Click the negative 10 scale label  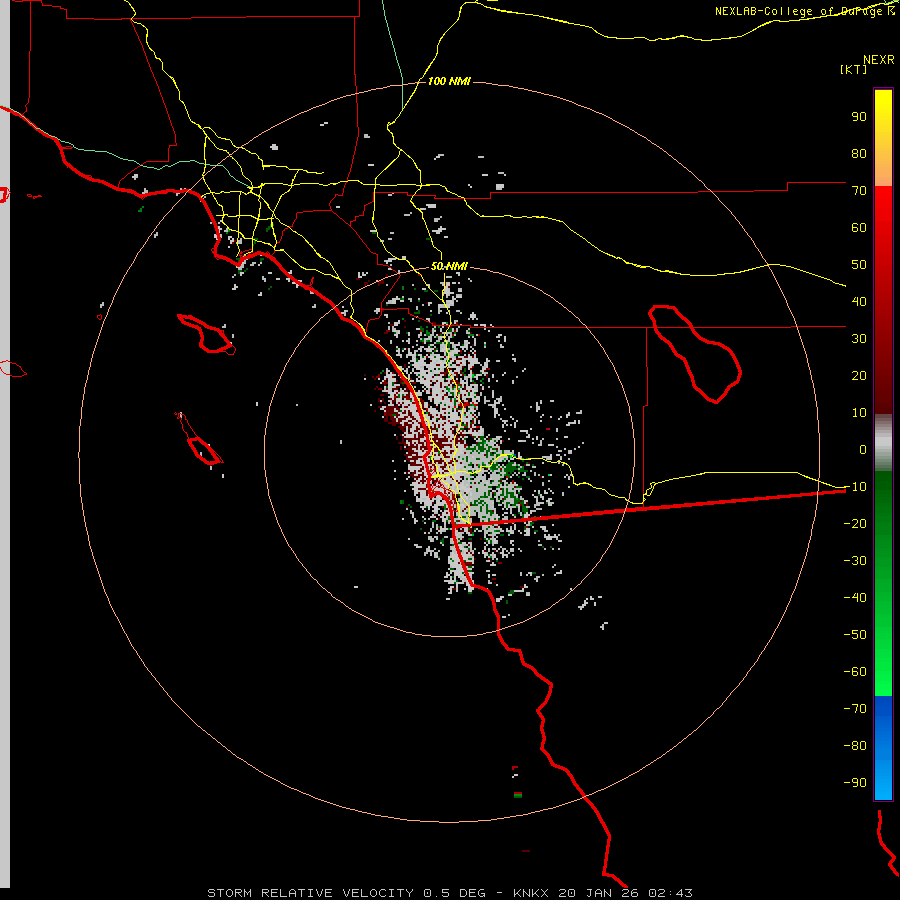tap(855, 487)
